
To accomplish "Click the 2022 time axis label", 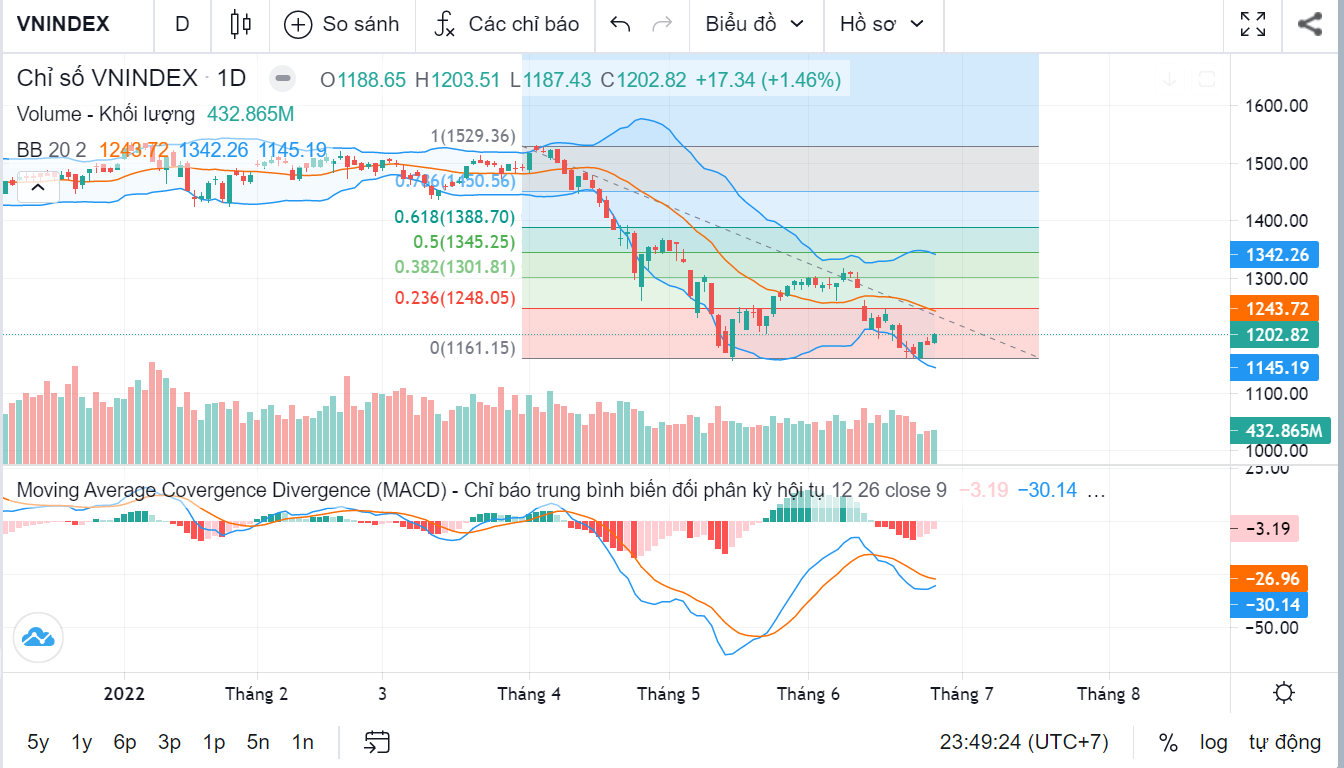I will (x=124, y=694).
